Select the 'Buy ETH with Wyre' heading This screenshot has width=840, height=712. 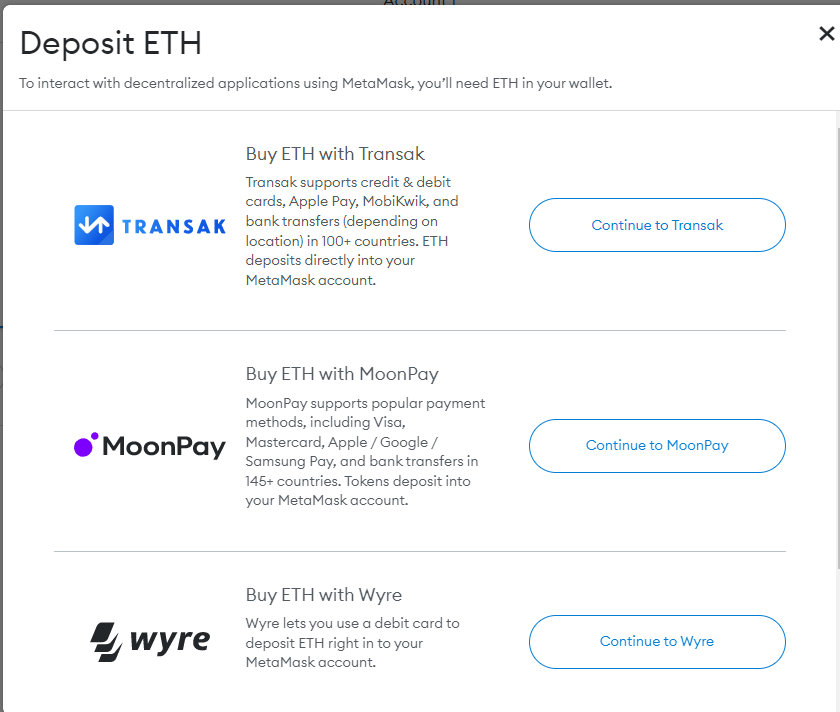pyautogui.click(x=324, y=595)
